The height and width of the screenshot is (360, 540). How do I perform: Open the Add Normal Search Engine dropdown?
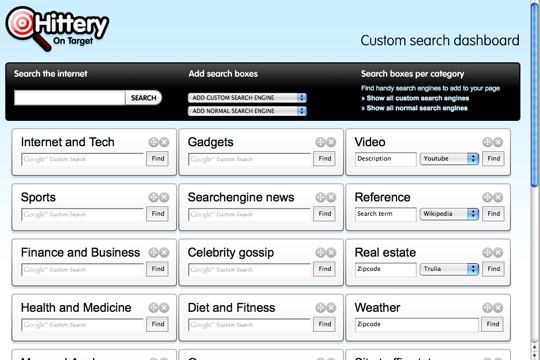tap(247, 111)
